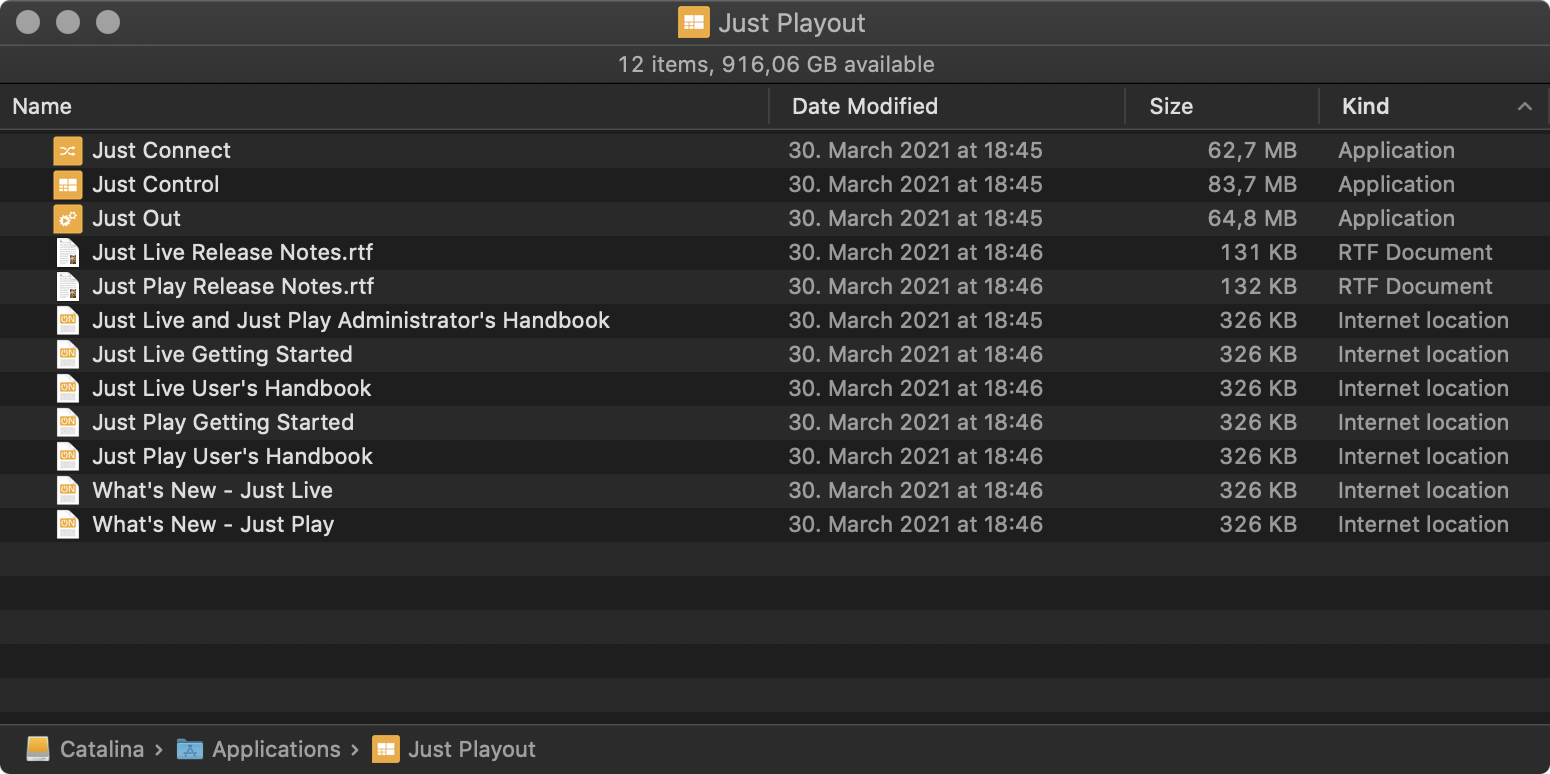Click Just Playout label in the path bar
The width and height of the screenshot is (1550, 774).
(472, 749)
